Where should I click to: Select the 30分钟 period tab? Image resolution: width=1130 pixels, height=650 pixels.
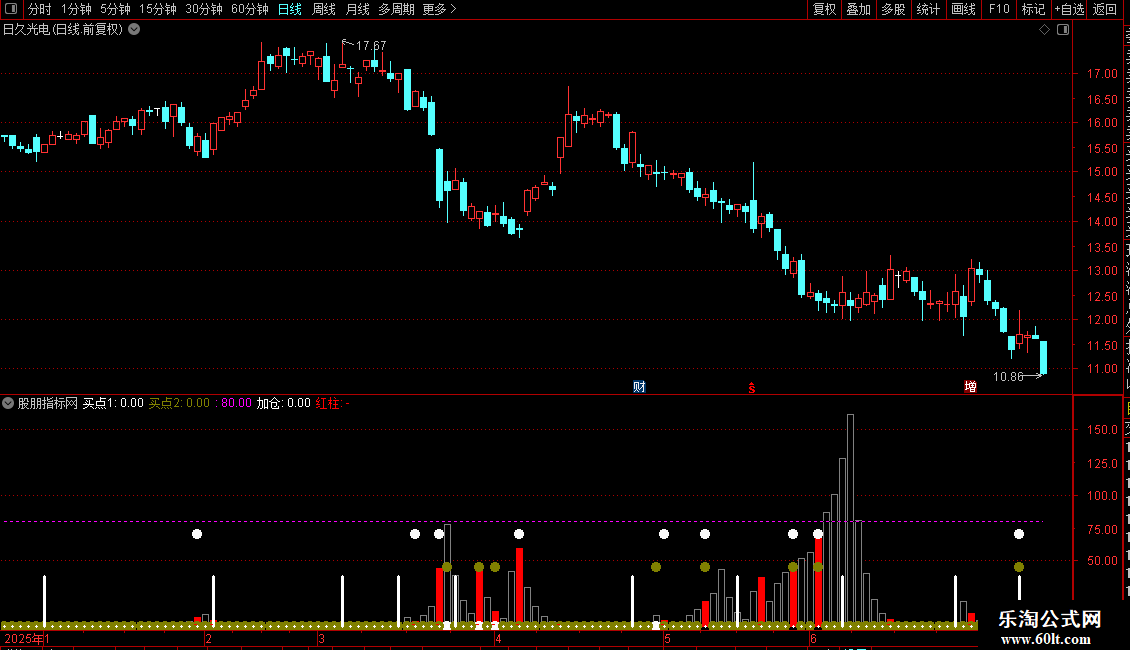click(204, 9)
